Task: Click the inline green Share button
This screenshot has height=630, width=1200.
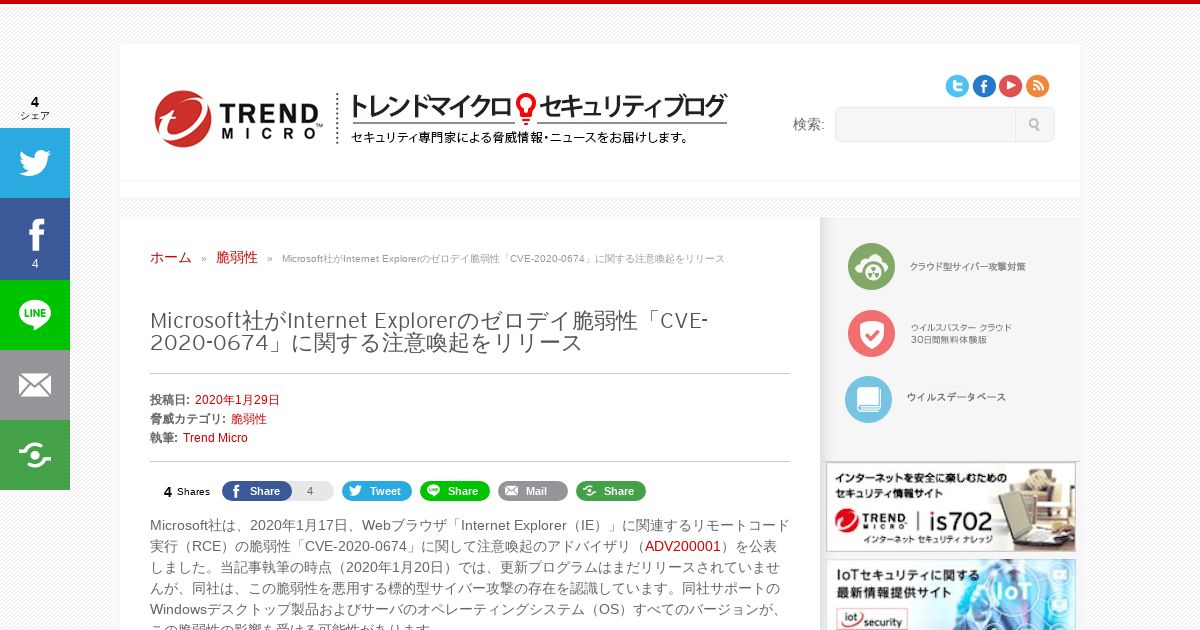Action: pyautogui.click(x=611, y=491)
